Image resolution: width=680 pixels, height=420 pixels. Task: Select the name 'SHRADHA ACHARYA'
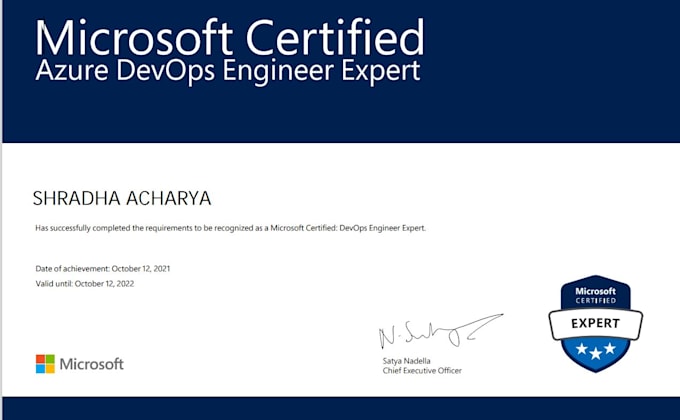(122, 198)
